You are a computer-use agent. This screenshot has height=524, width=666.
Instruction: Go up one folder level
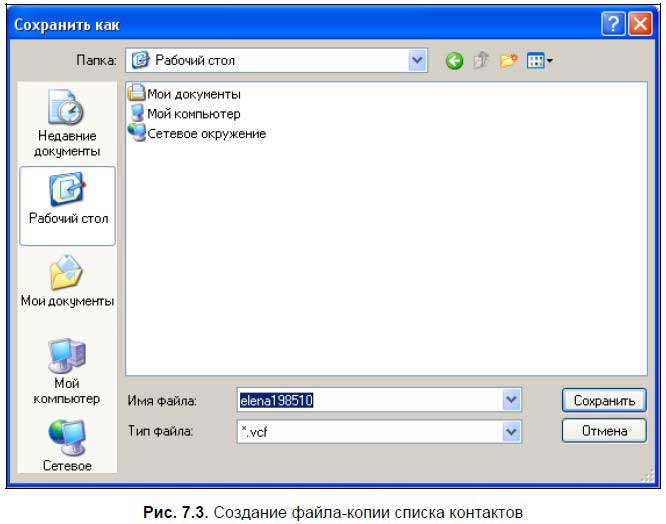[x=482, y=61]
